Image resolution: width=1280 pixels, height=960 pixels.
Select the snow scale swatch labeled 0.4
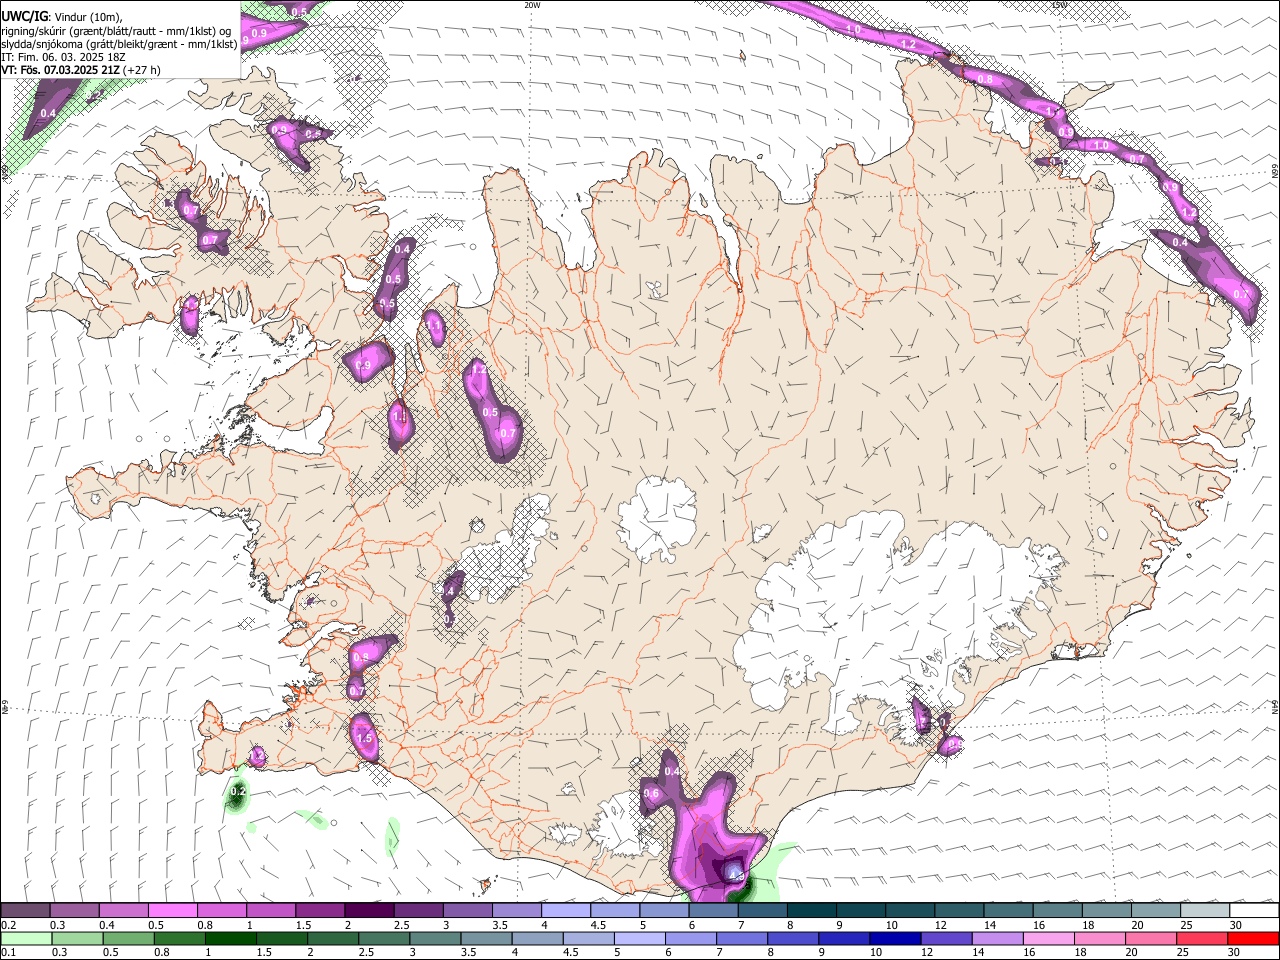[124, 911]
